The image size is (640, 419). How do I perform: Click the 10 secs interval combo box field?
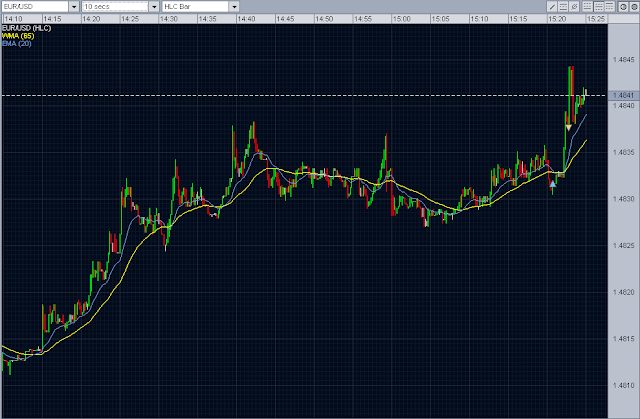115,7
